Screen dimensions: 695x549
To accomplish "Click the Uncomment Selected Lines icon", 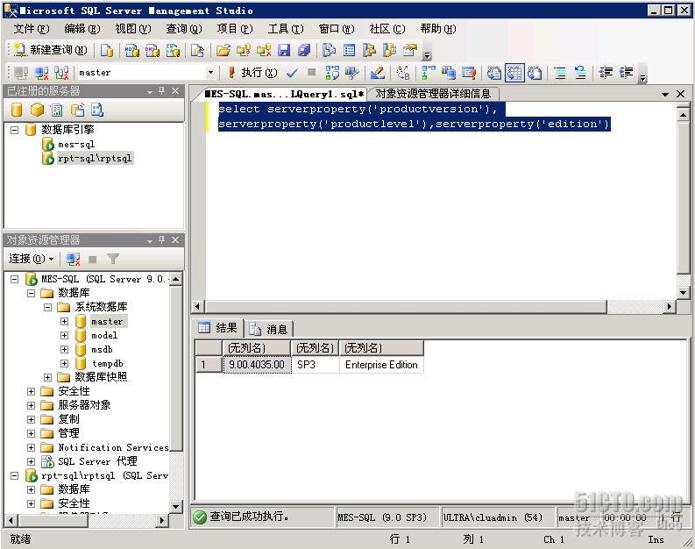I will [580, 73].
